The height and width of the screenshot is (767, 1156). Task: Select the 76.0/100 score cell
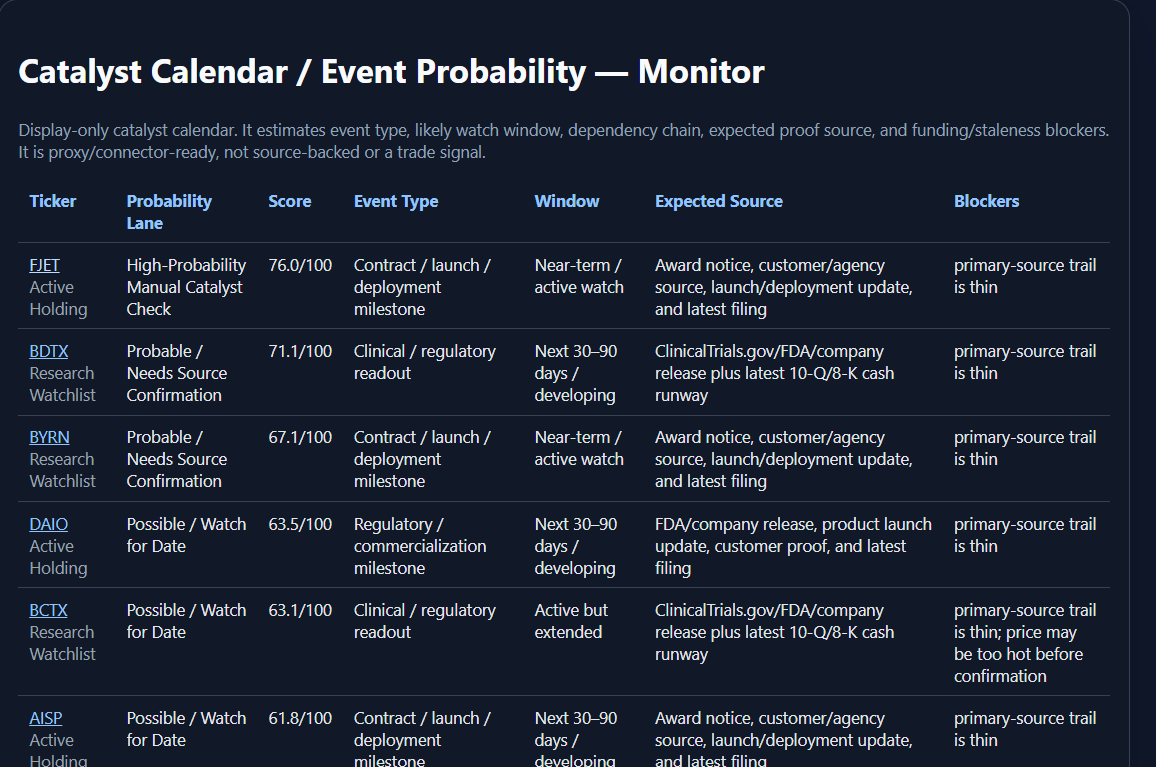click(300, 266)
